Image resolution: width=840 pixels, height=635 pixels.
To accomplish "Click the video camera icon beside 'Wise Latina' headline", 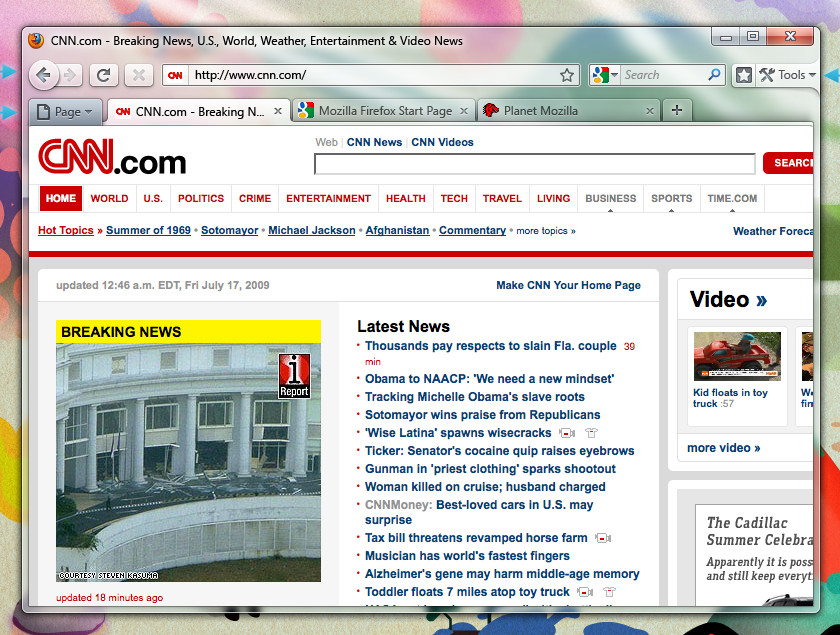I will point(567,433).
